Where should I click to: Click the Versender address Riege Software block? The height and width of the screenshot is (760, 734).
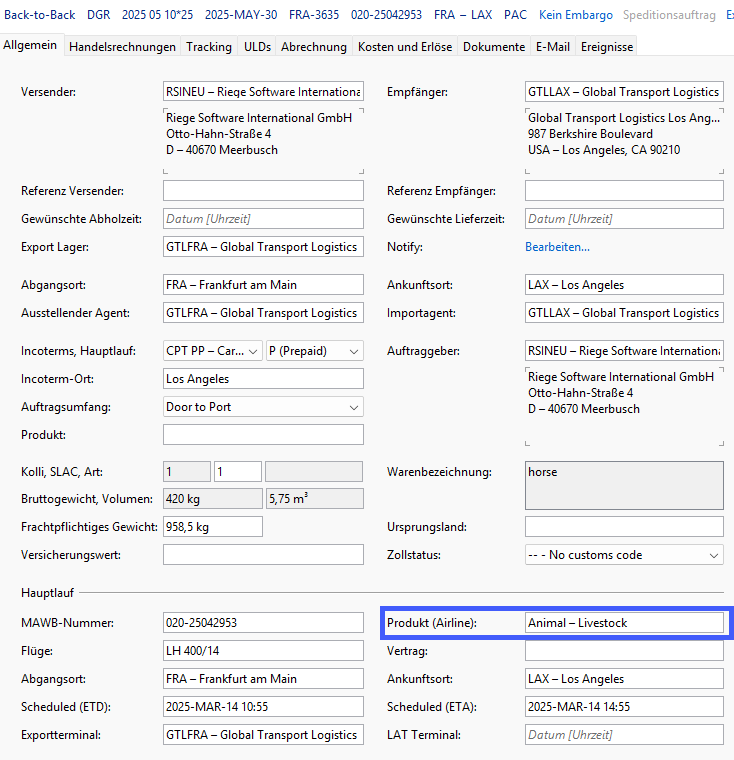263,141
